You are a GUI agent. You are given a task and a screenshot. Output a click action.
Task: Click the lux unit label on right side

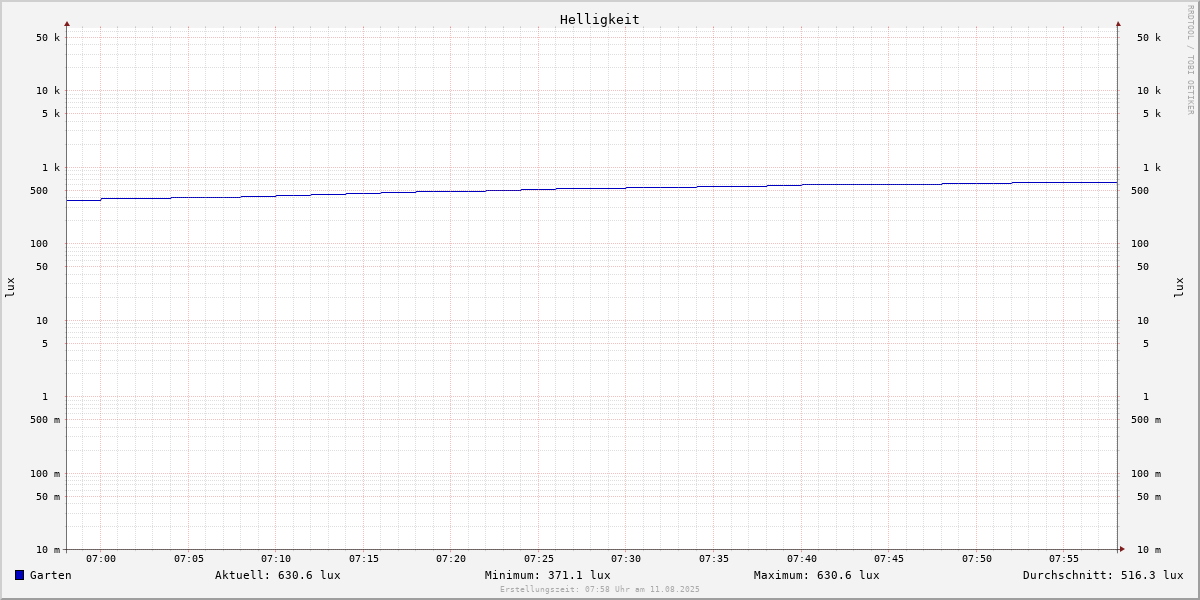(1179, 287)
